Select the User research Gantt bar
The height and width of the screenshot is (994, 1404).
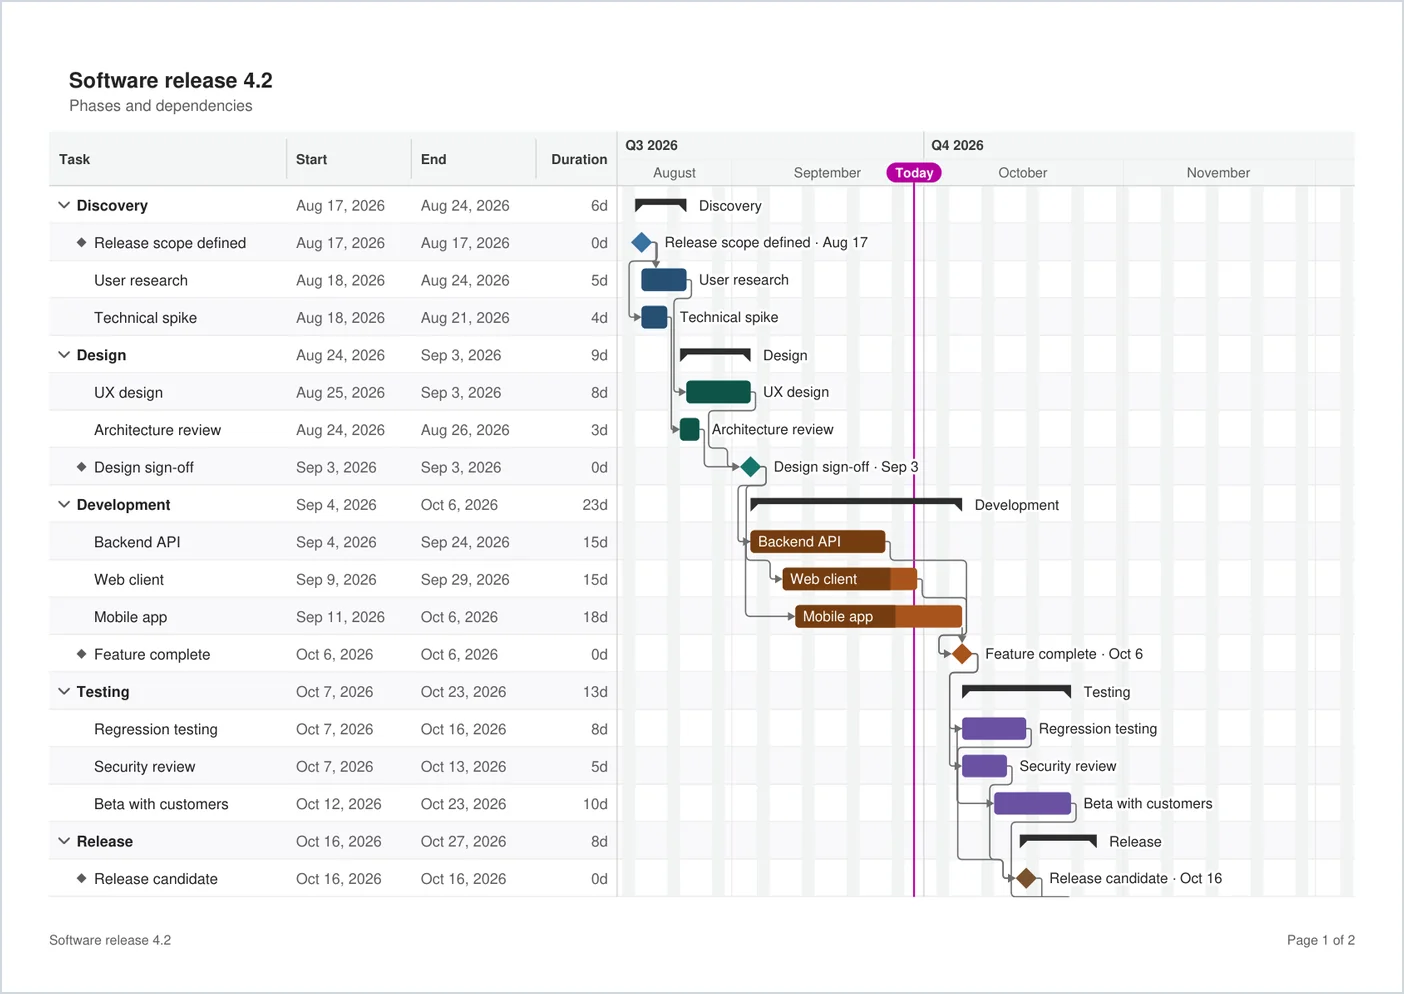(664, 280)
